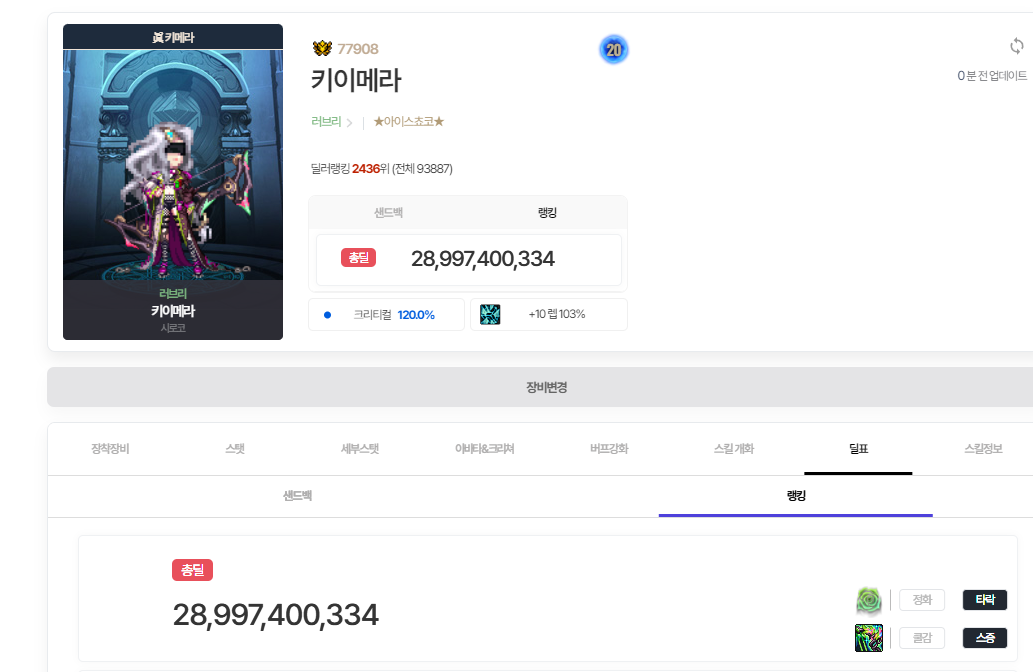
Task: Switch to 샌드백 in the summary card
Action: pos(388,213)
